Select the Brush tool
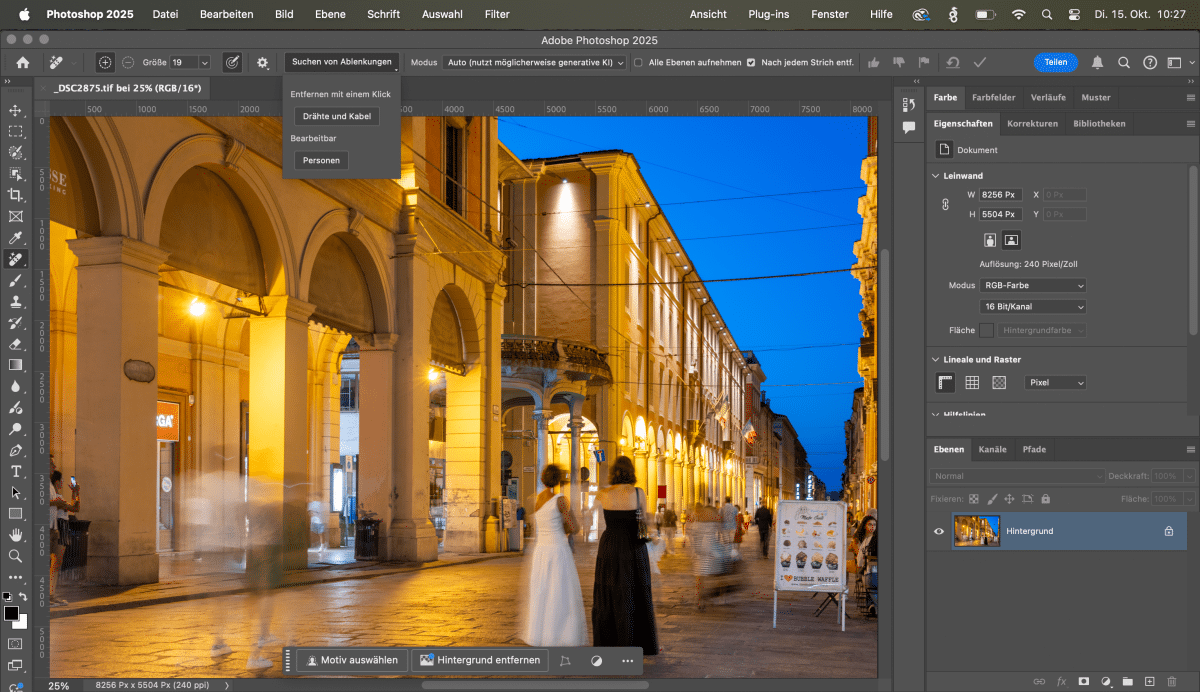Screen dimensions: 1200x692 point(15,280)
